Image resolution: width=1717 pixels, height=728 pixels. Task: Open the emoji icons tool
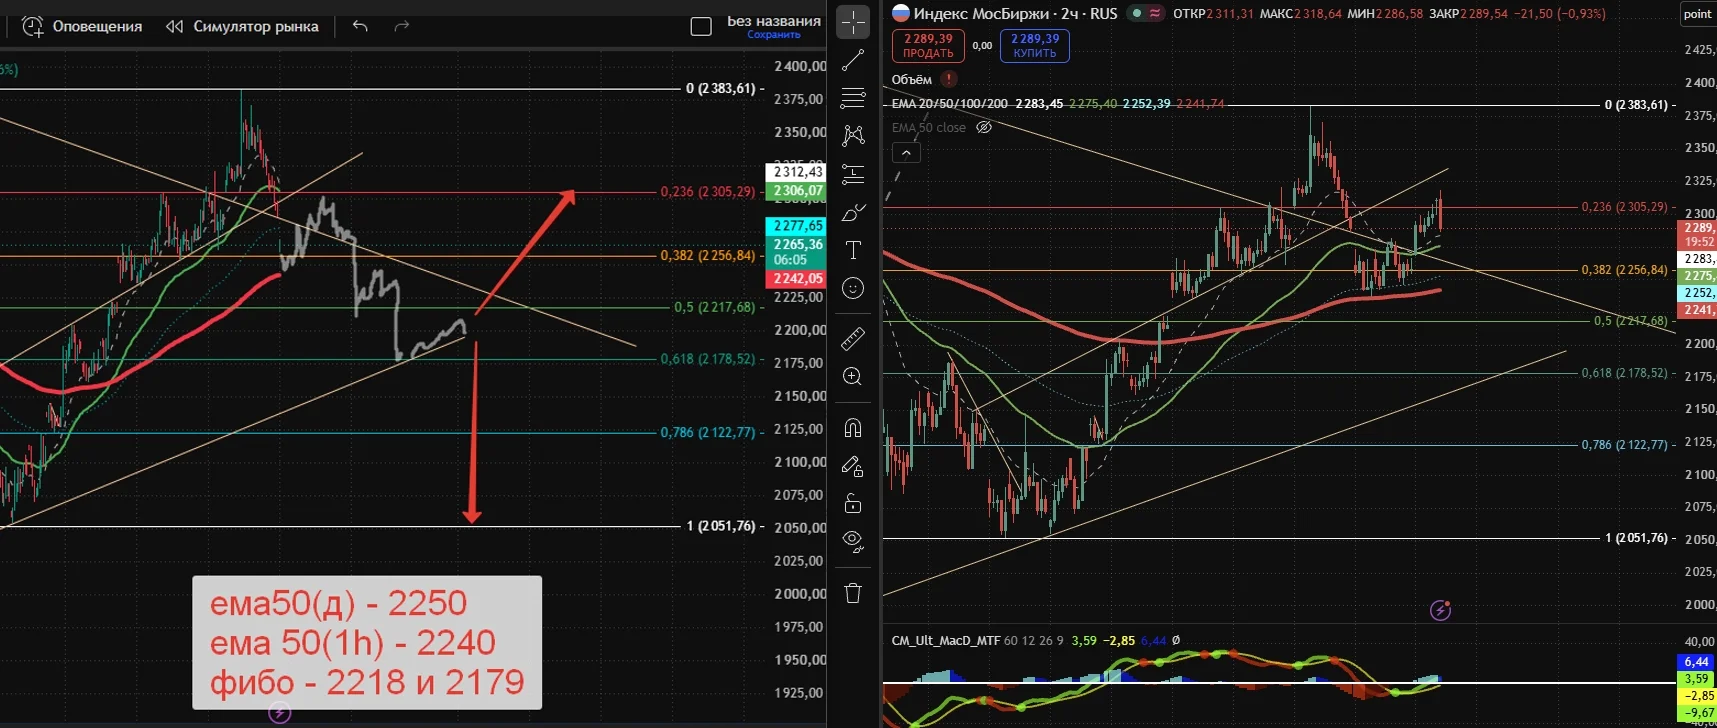pos(853,288)
